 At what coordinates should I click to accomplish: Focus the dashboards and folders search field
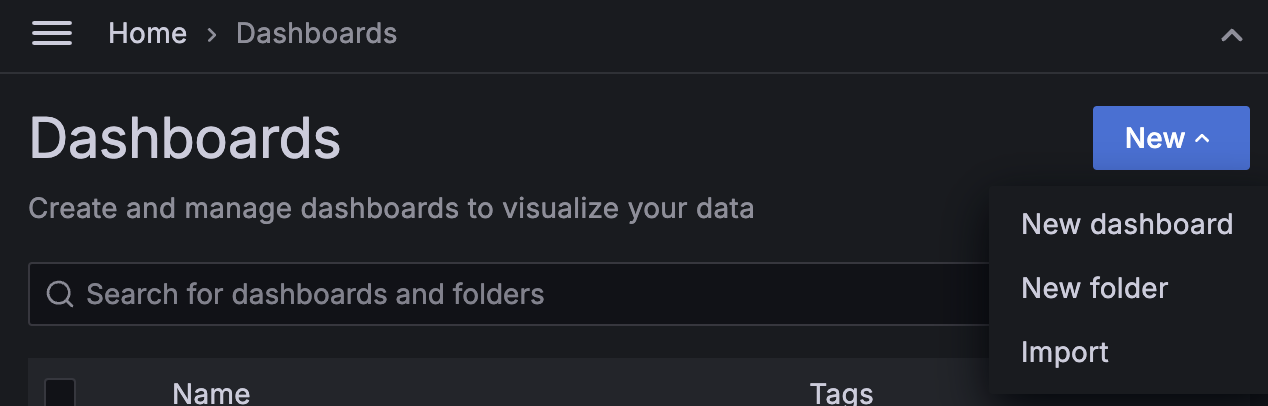(500, 294)
